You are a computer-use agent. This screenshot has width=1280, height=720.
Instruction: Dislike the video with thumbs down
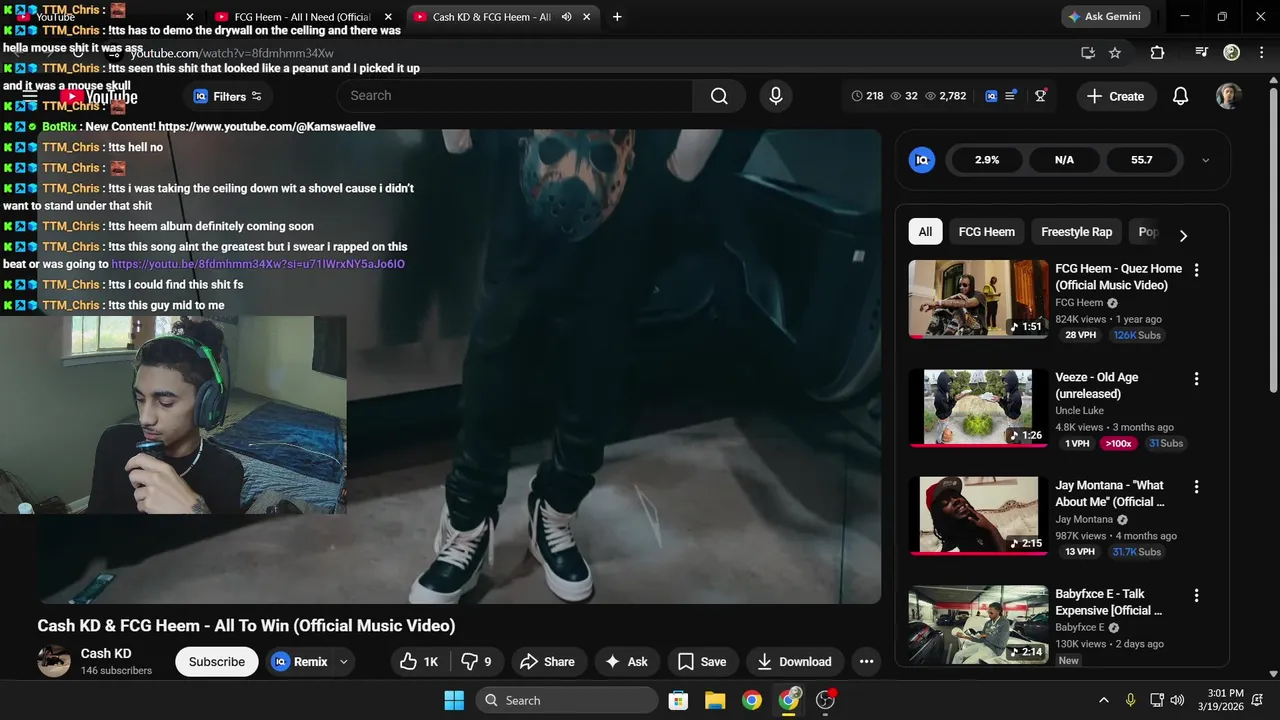pos(476,661)
